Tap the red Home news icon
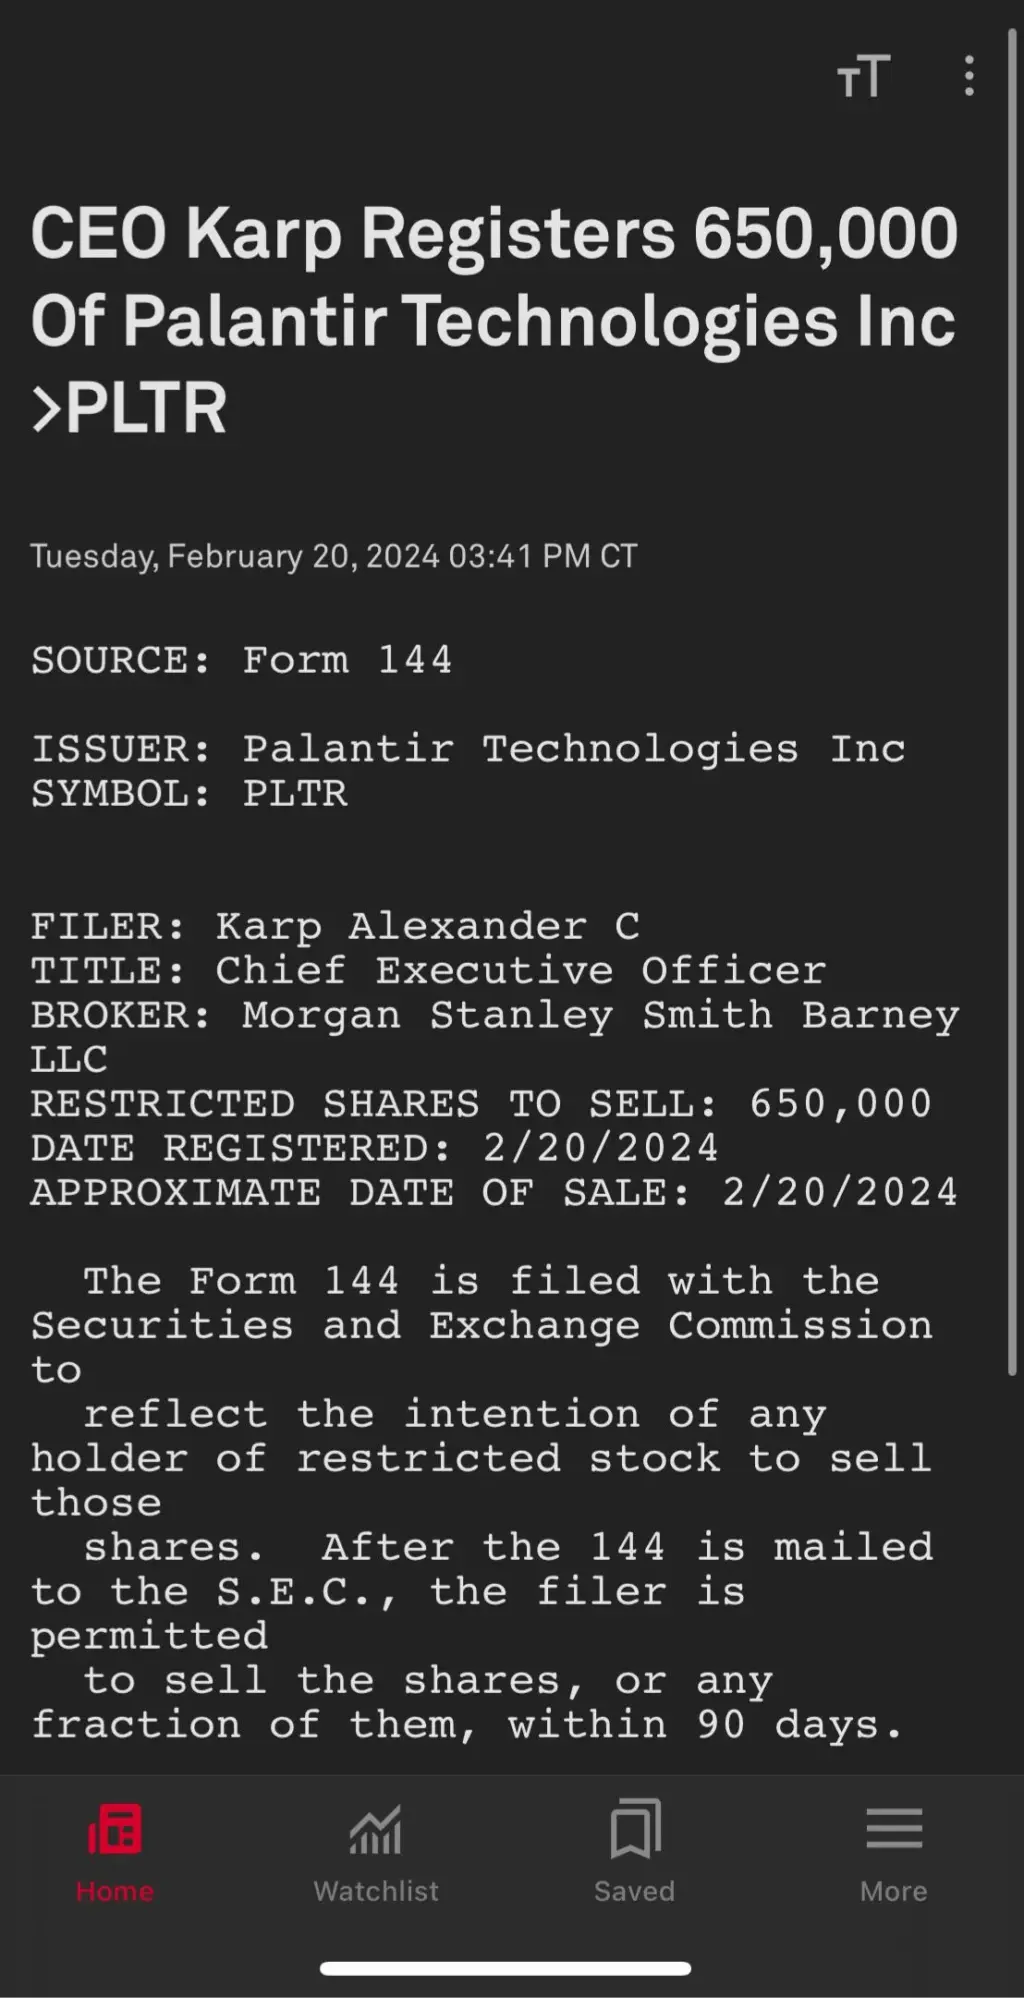 point(115,1829)
